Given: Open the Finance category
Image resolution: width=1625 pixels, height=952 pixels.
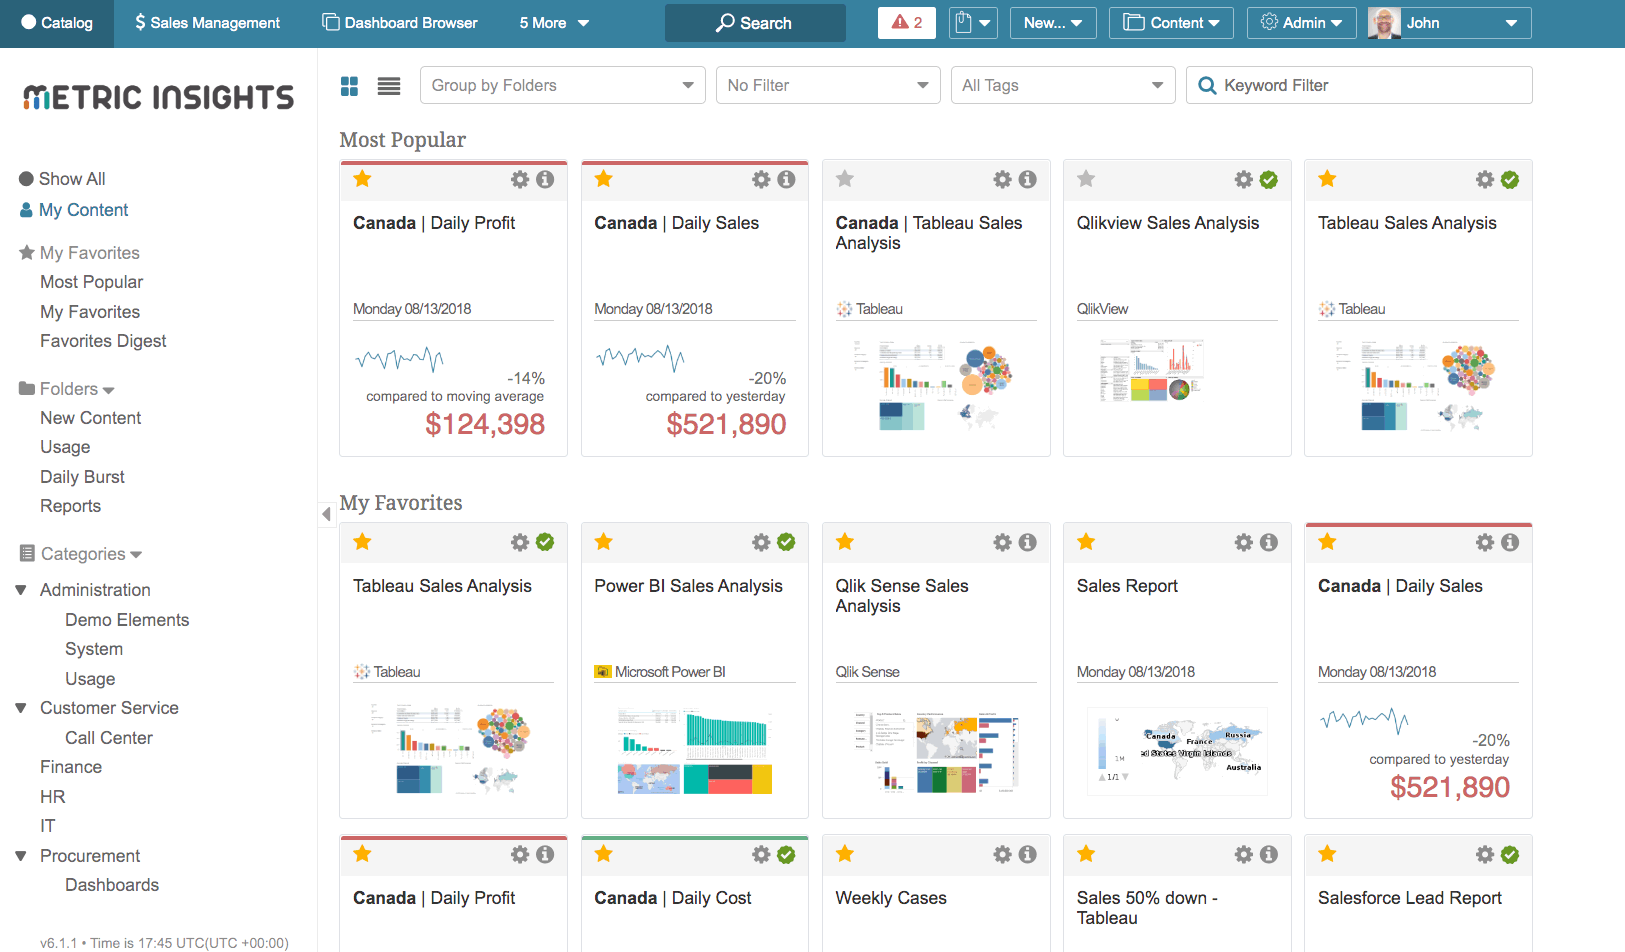Looking at the screenshot, I should tap(71, 767).
